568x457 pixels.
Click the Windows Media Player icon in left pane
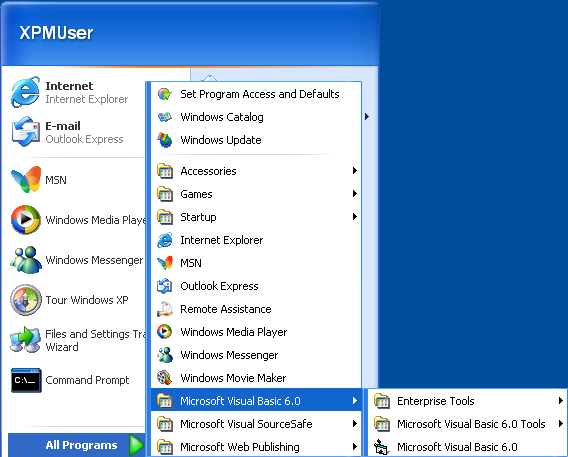coord(25,219)
